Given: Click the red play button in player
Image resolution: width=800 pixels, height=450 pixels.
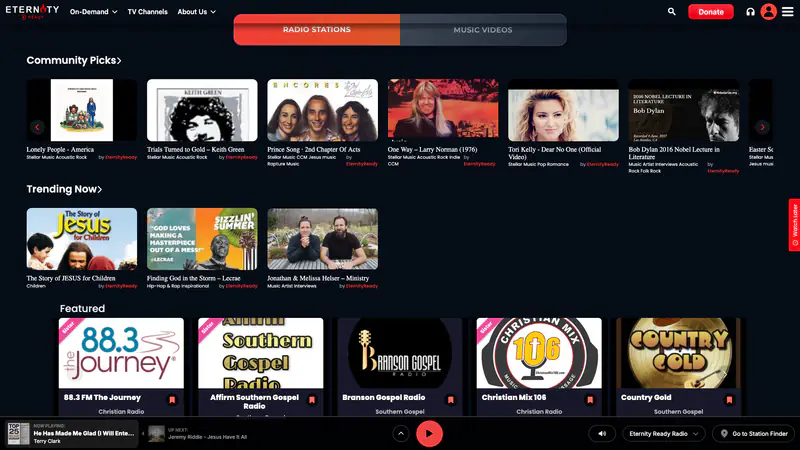Looking at the screenshot, I should click(429, 434).
